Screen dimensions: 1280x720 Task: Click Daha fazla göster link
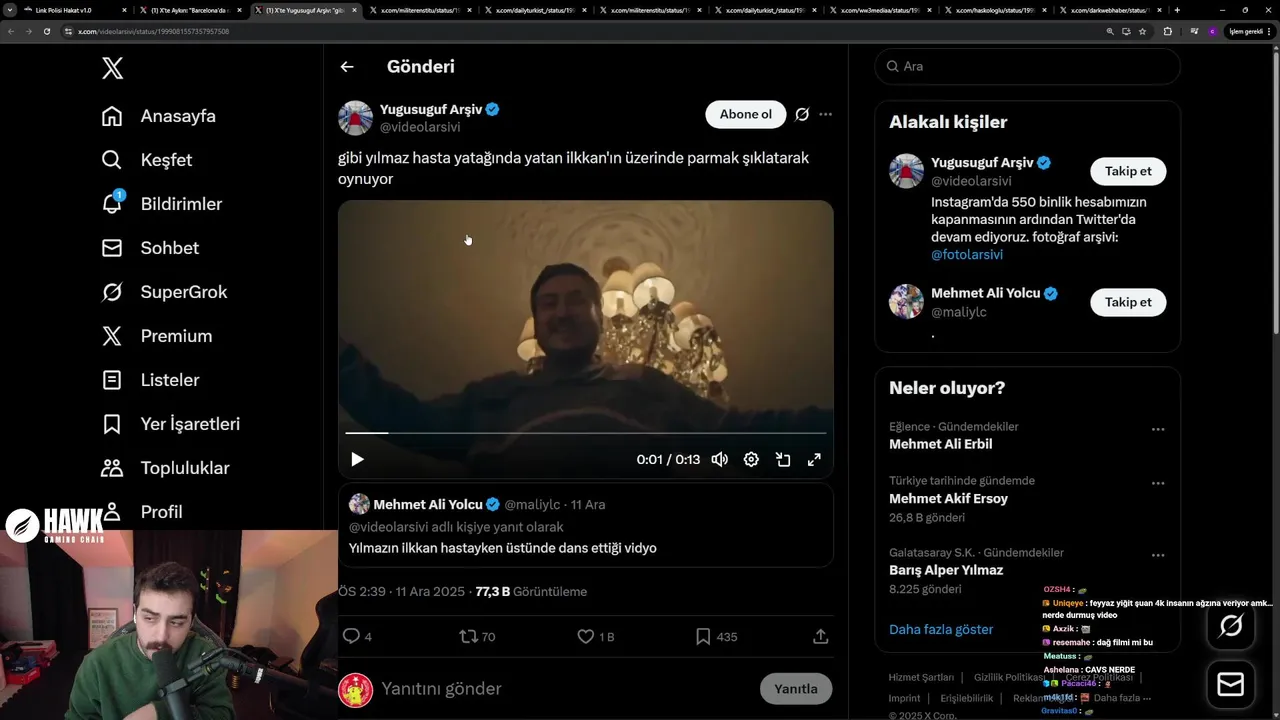[941, 630]
